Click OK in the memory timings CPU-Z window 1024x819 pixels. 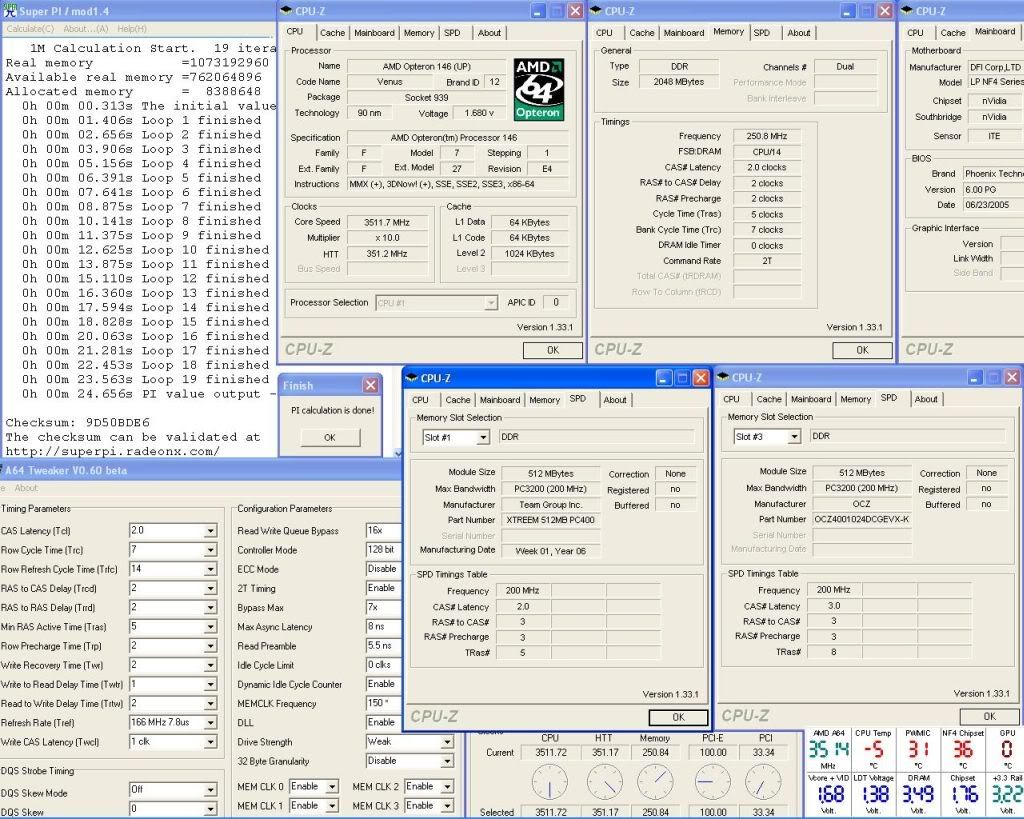click(x=862, y=350)
